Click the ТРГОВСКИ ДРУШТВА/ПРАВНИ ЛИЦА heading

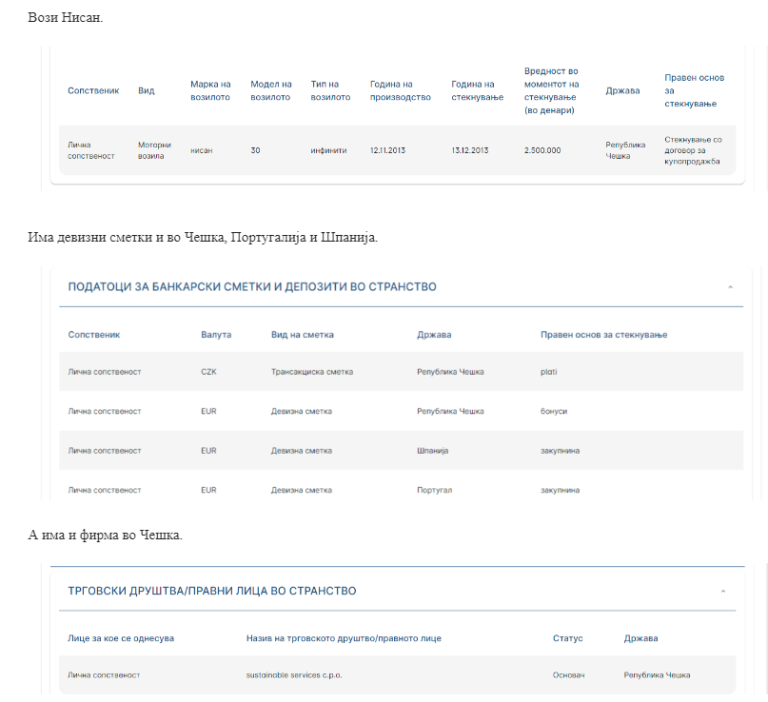(x=212, y=591)
